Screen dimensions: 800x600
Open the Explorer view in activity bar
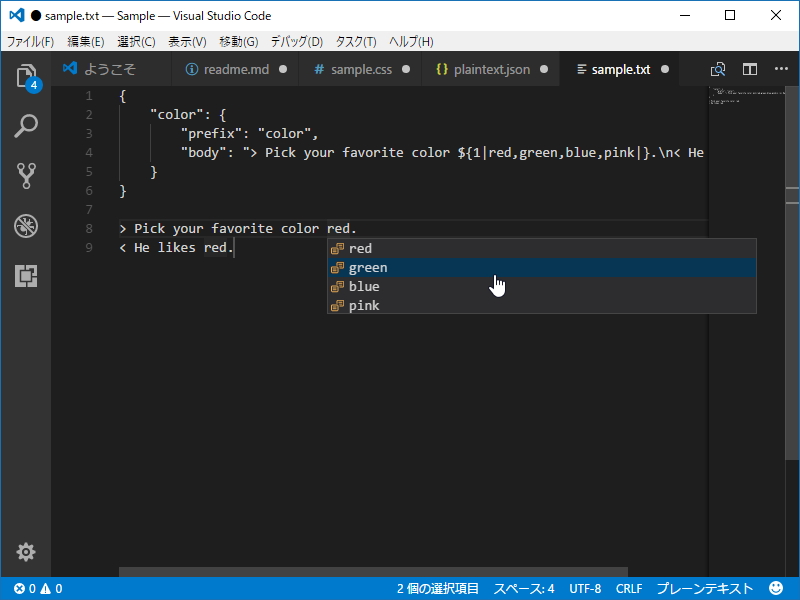[26, 77]
